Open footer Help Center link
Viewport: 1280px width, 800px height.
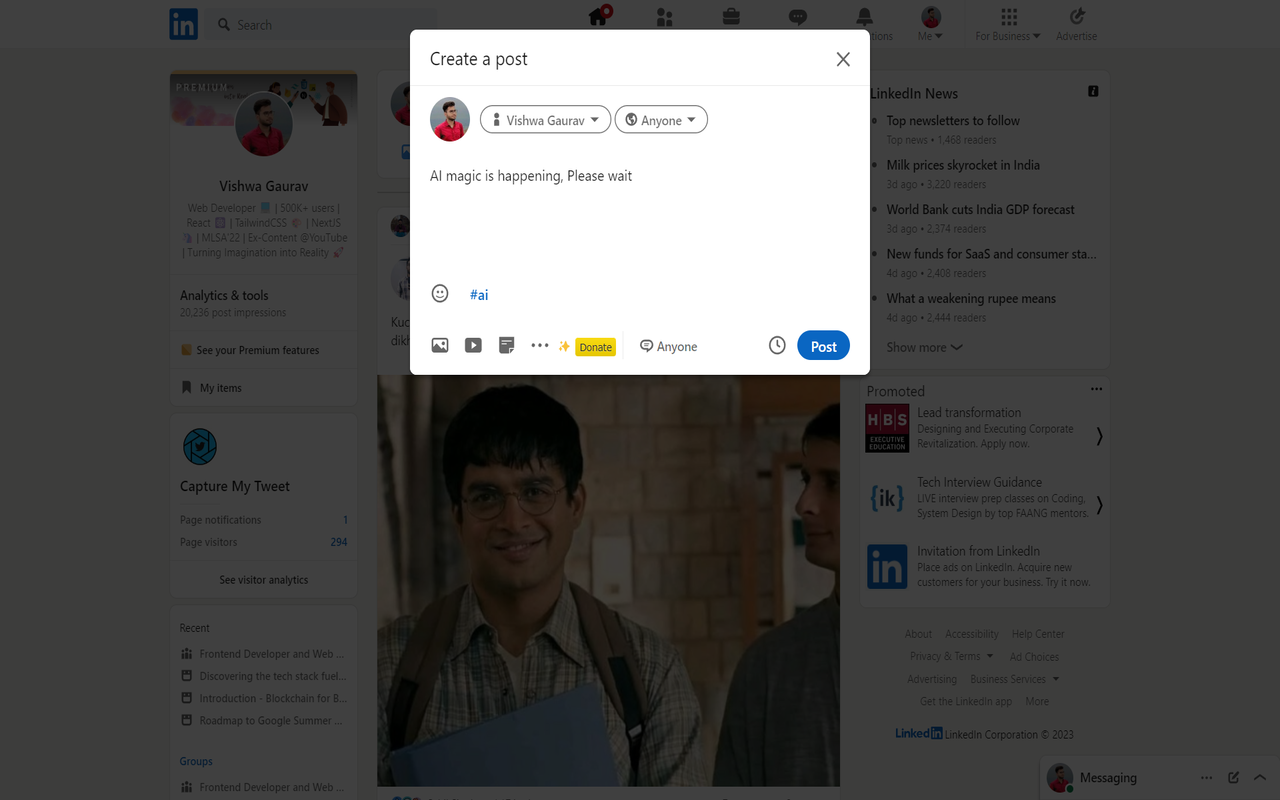pyautogui.click(x=1038, y=634)
